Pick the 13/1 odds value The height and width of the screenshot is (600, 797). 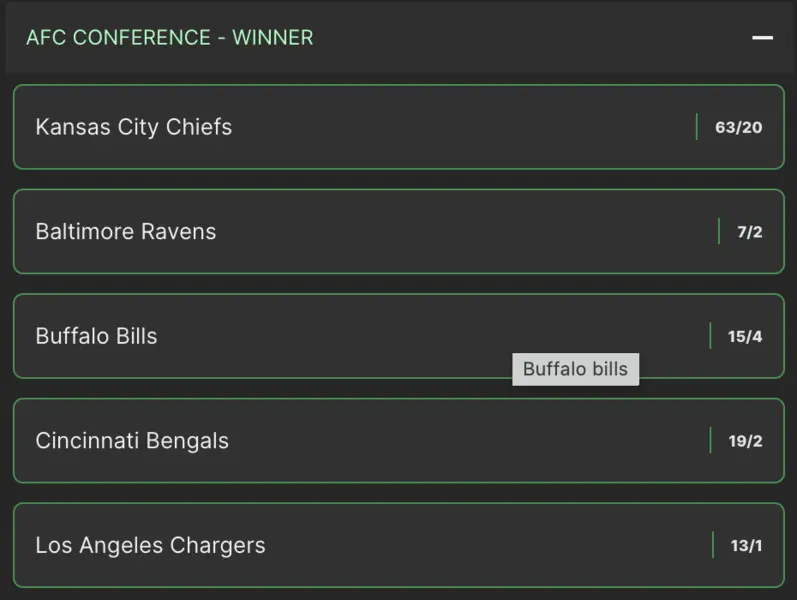pyautogui.click(x=746, y=546)
